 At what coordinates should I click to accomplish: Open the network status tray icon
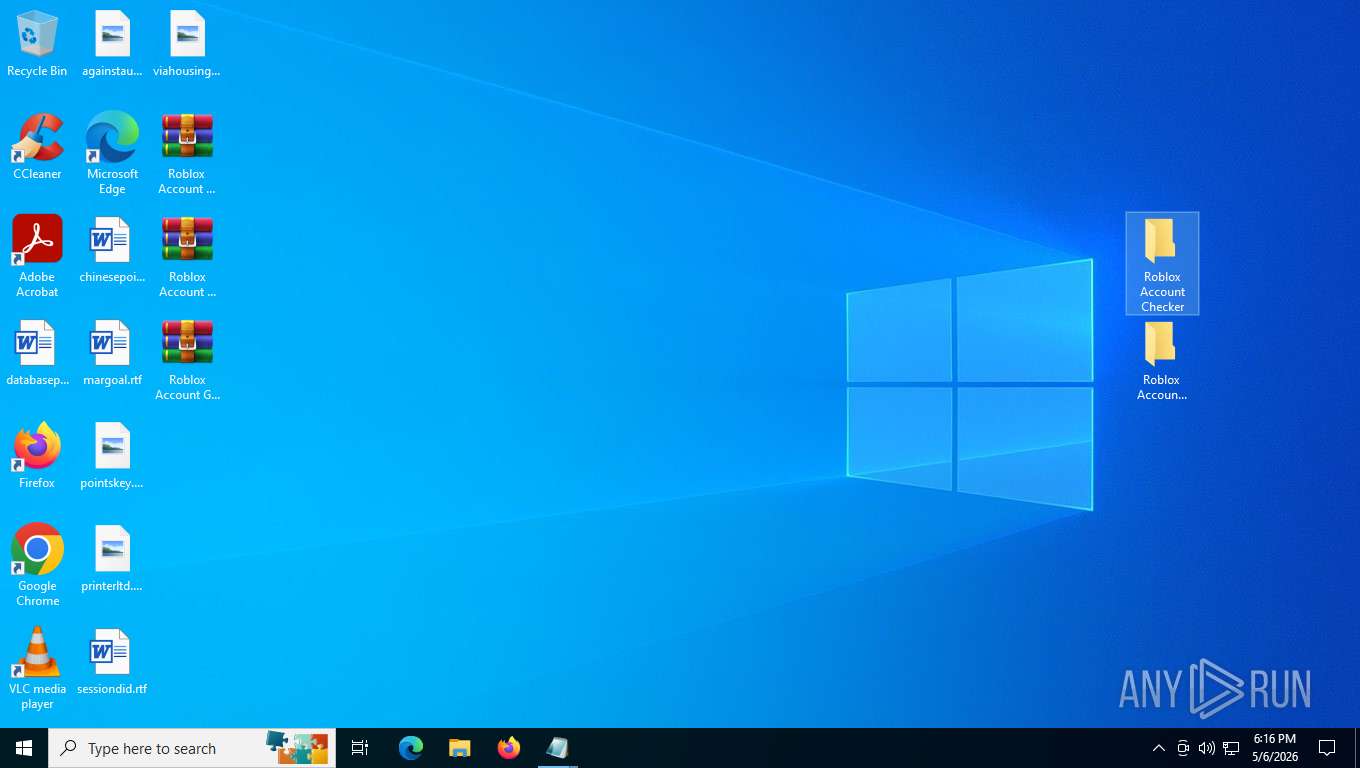[x=1231, y=748]
